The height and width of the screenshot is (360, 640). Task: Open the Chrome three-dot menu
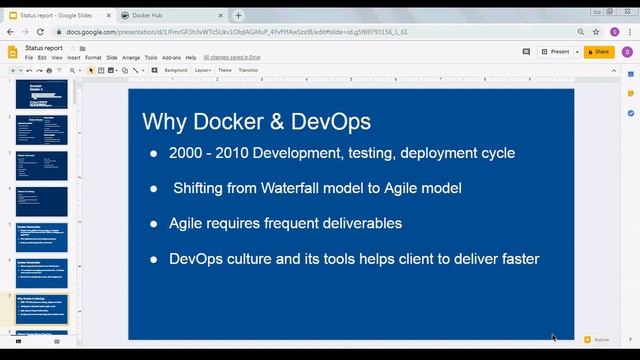630,32
